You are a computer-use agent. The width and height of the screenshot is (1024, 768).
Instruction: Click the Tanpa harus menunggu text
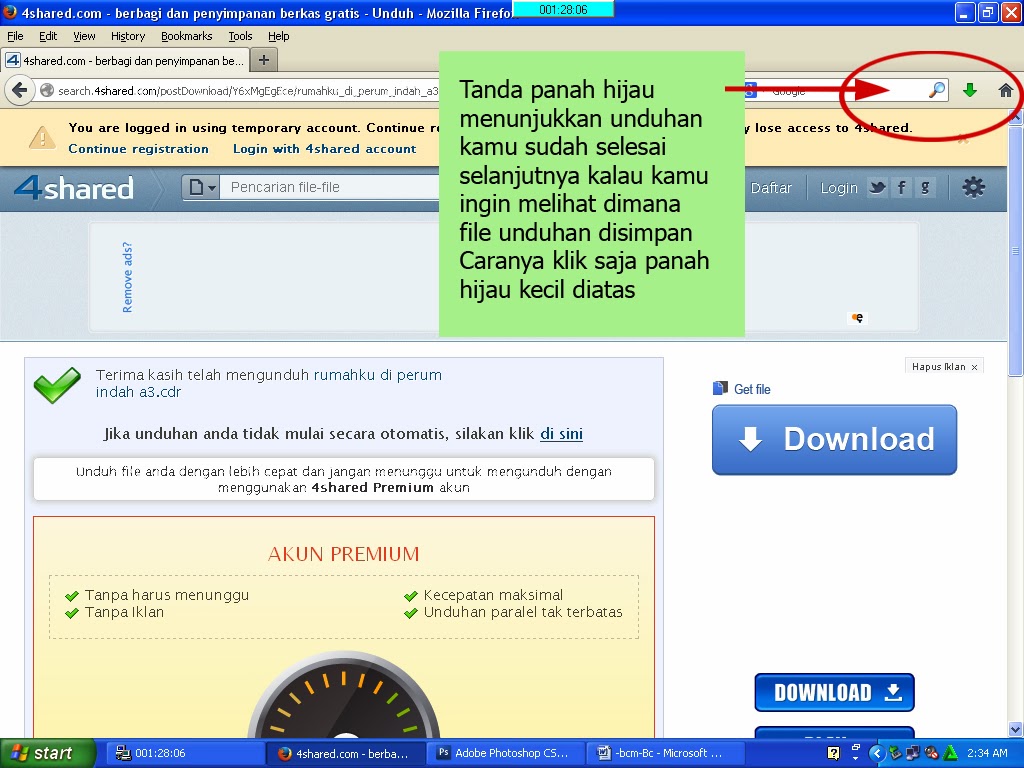pos(167,595)
